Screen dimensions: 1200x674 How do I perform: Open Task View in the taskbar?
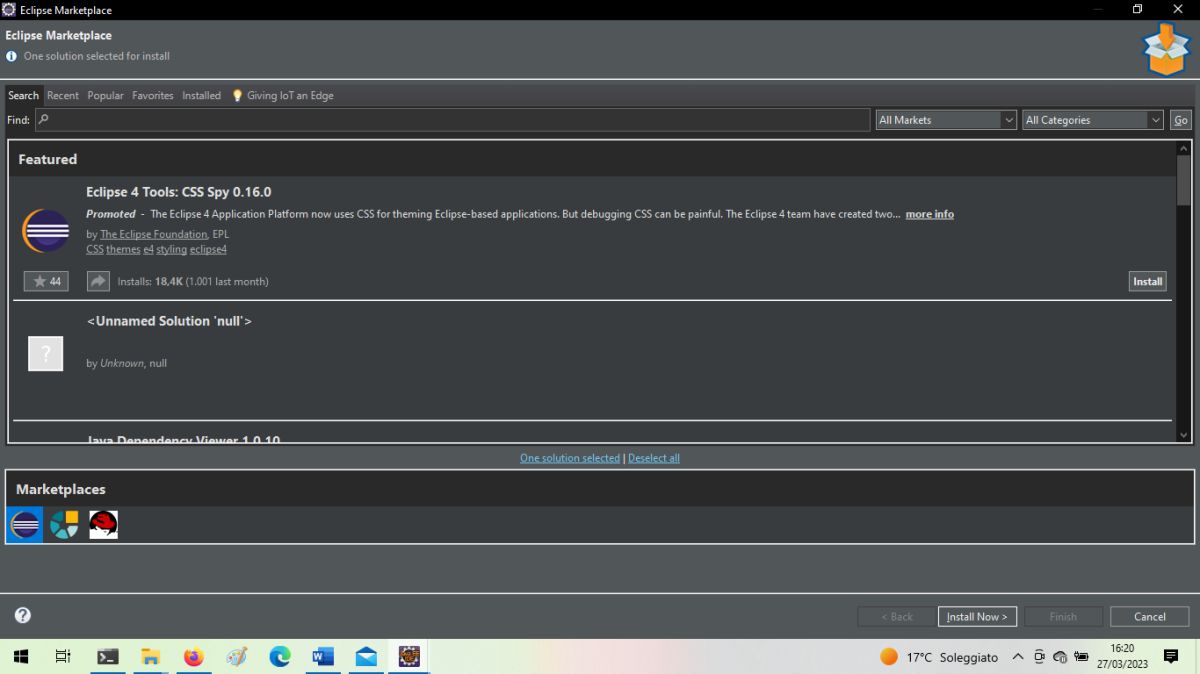pos(63,656)
